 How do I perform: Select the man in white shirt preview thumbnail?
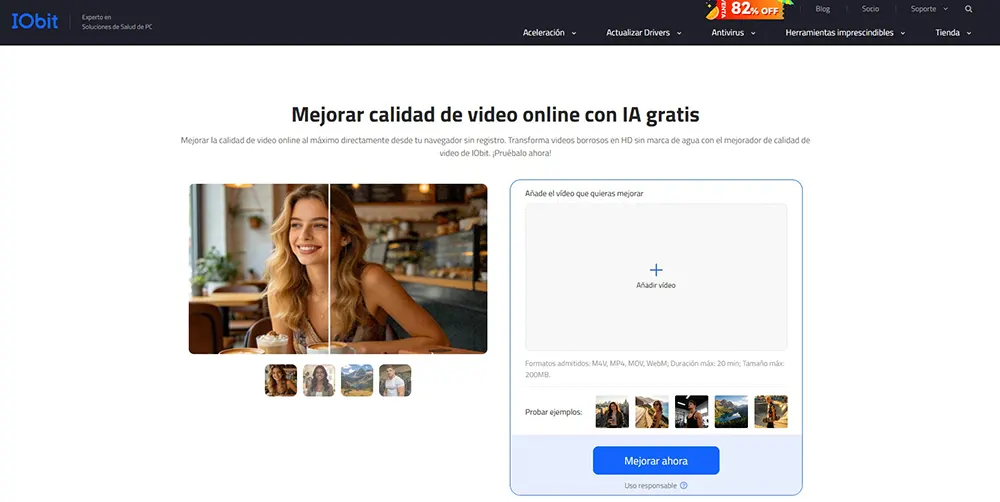[395, 380]
